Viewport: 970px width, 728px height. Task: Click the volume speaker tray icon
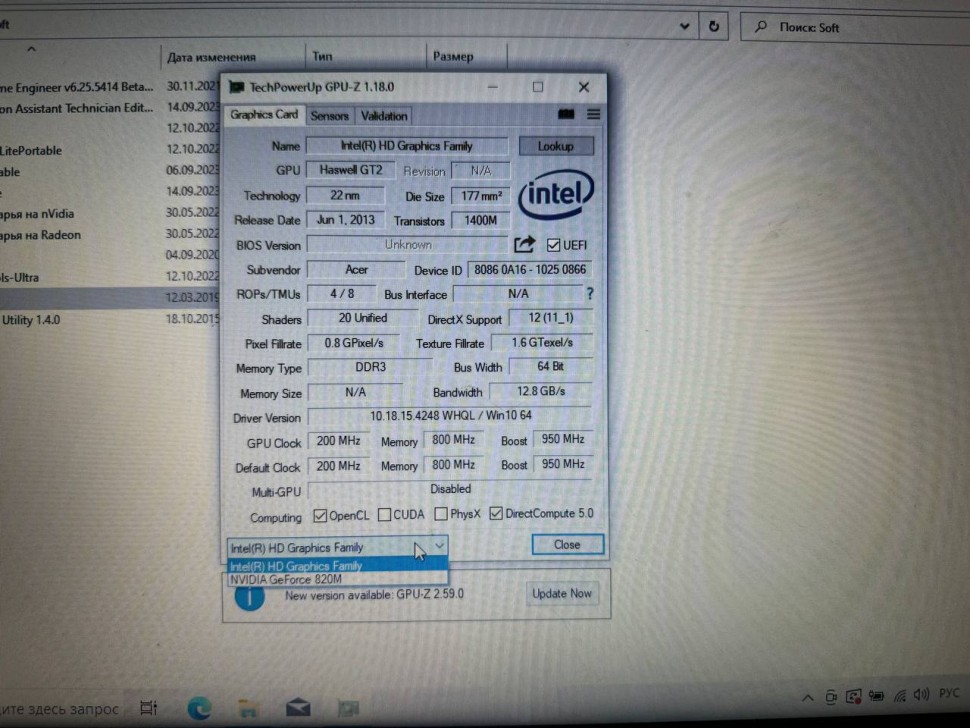[x=921, y=695]
